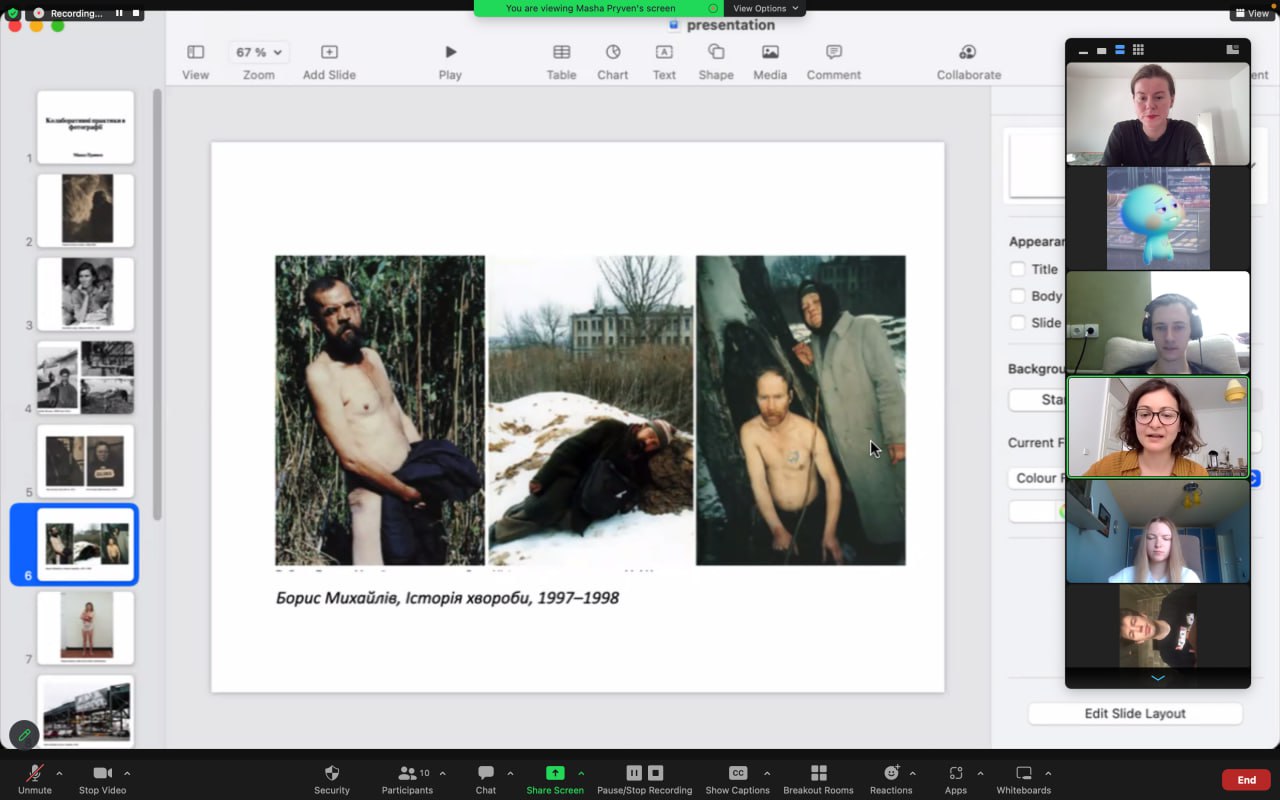Screen dimensions: 1280x800
Task: Click the green Share Screen icon
Action: click(x=555, y=773)
